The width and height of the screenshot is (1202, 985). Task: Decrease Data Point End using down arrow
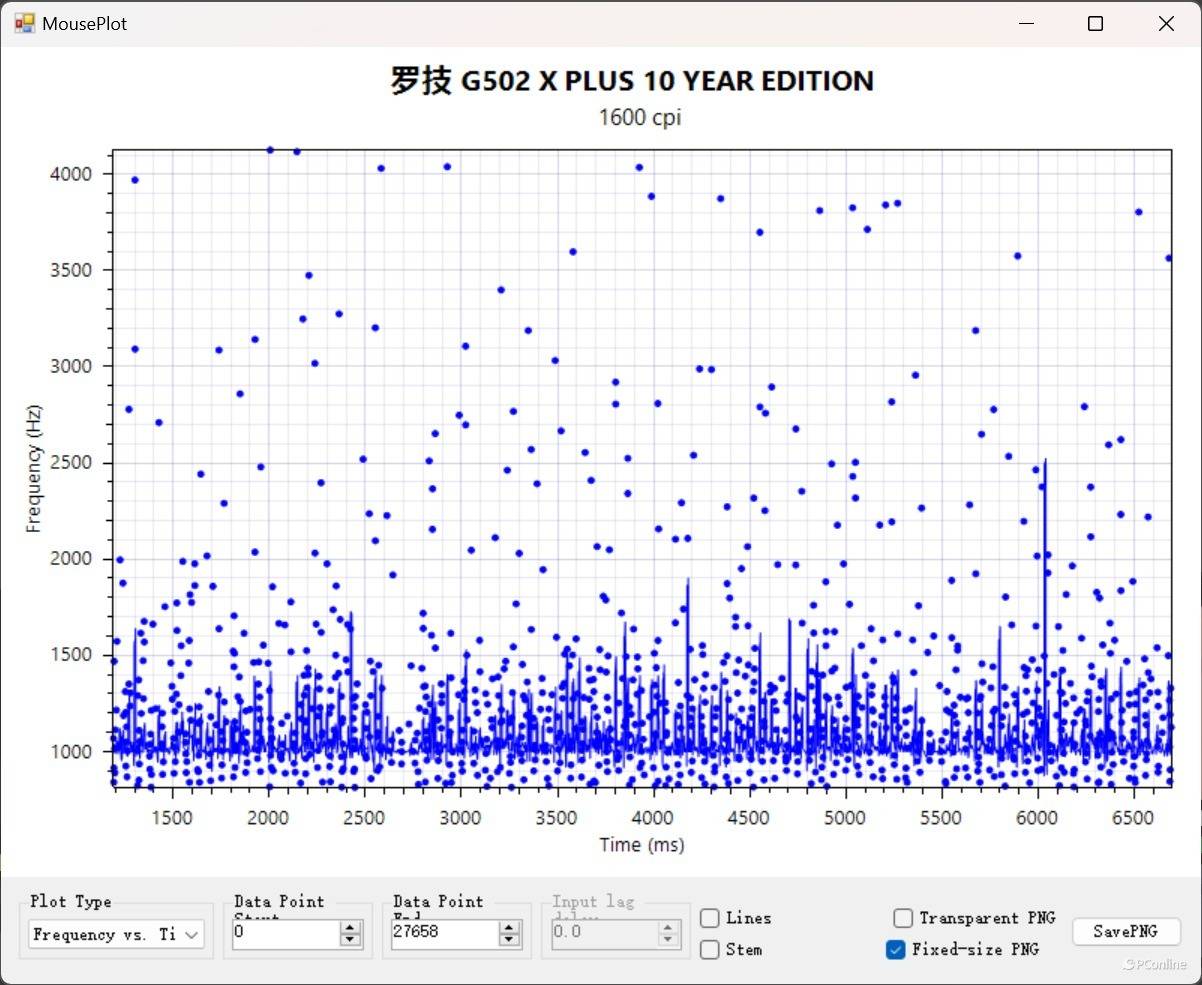pos(510,940)
